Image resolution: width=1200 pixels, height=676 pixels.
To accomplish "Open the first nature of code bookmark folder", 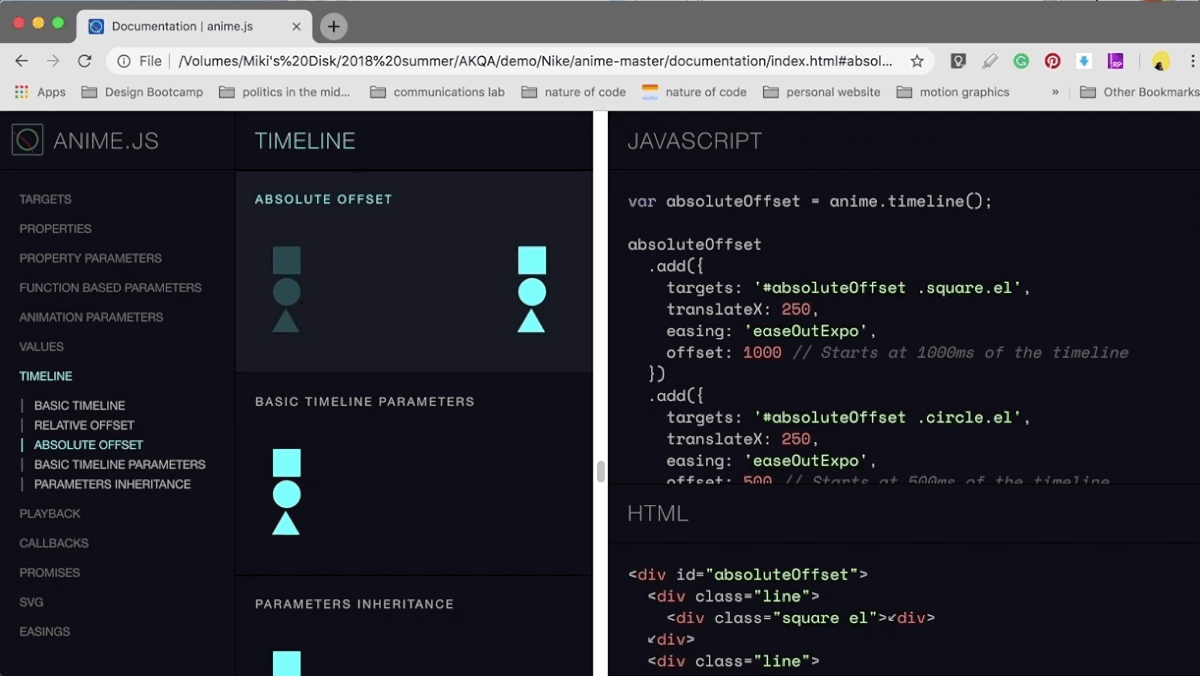I will click(x=573, y=92).
